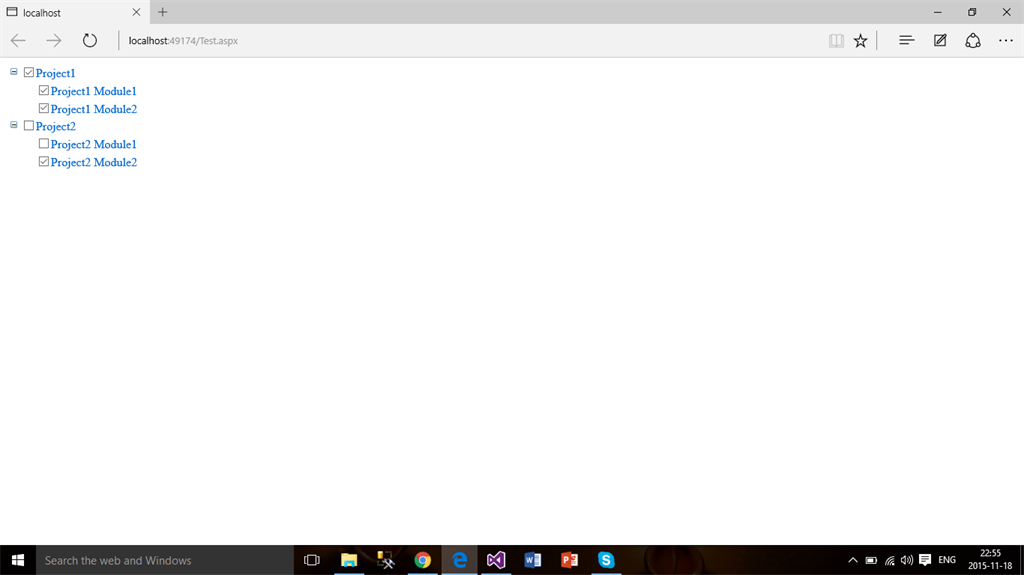Viewport: 1024px width, 575px height.
Task: Open the Hub three-lines icon
Action: 906,41
